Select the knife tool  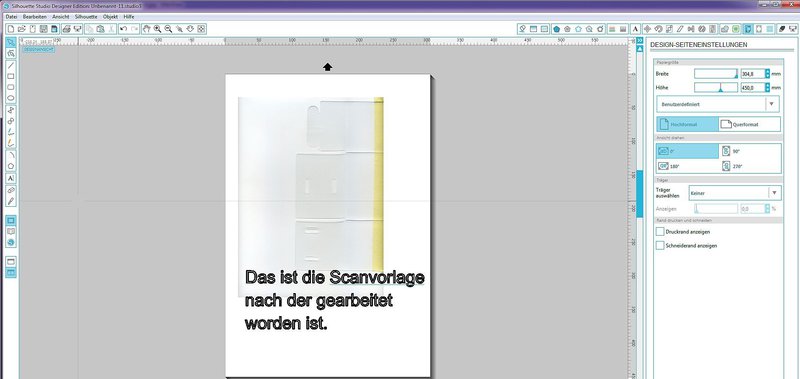(11, 200)
